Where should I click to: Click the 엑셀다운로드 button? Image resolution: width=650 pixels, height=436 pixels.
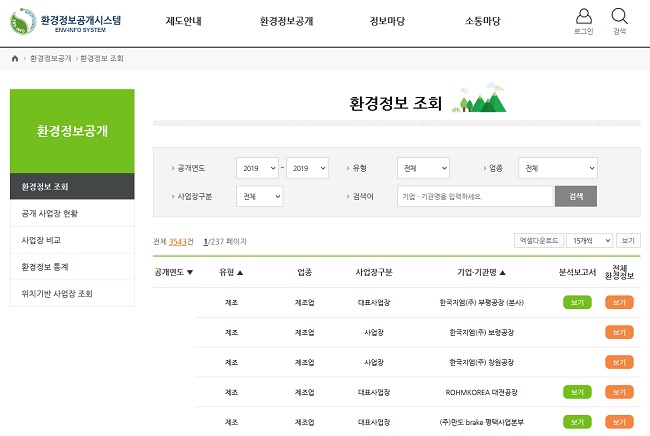(537, 241)
